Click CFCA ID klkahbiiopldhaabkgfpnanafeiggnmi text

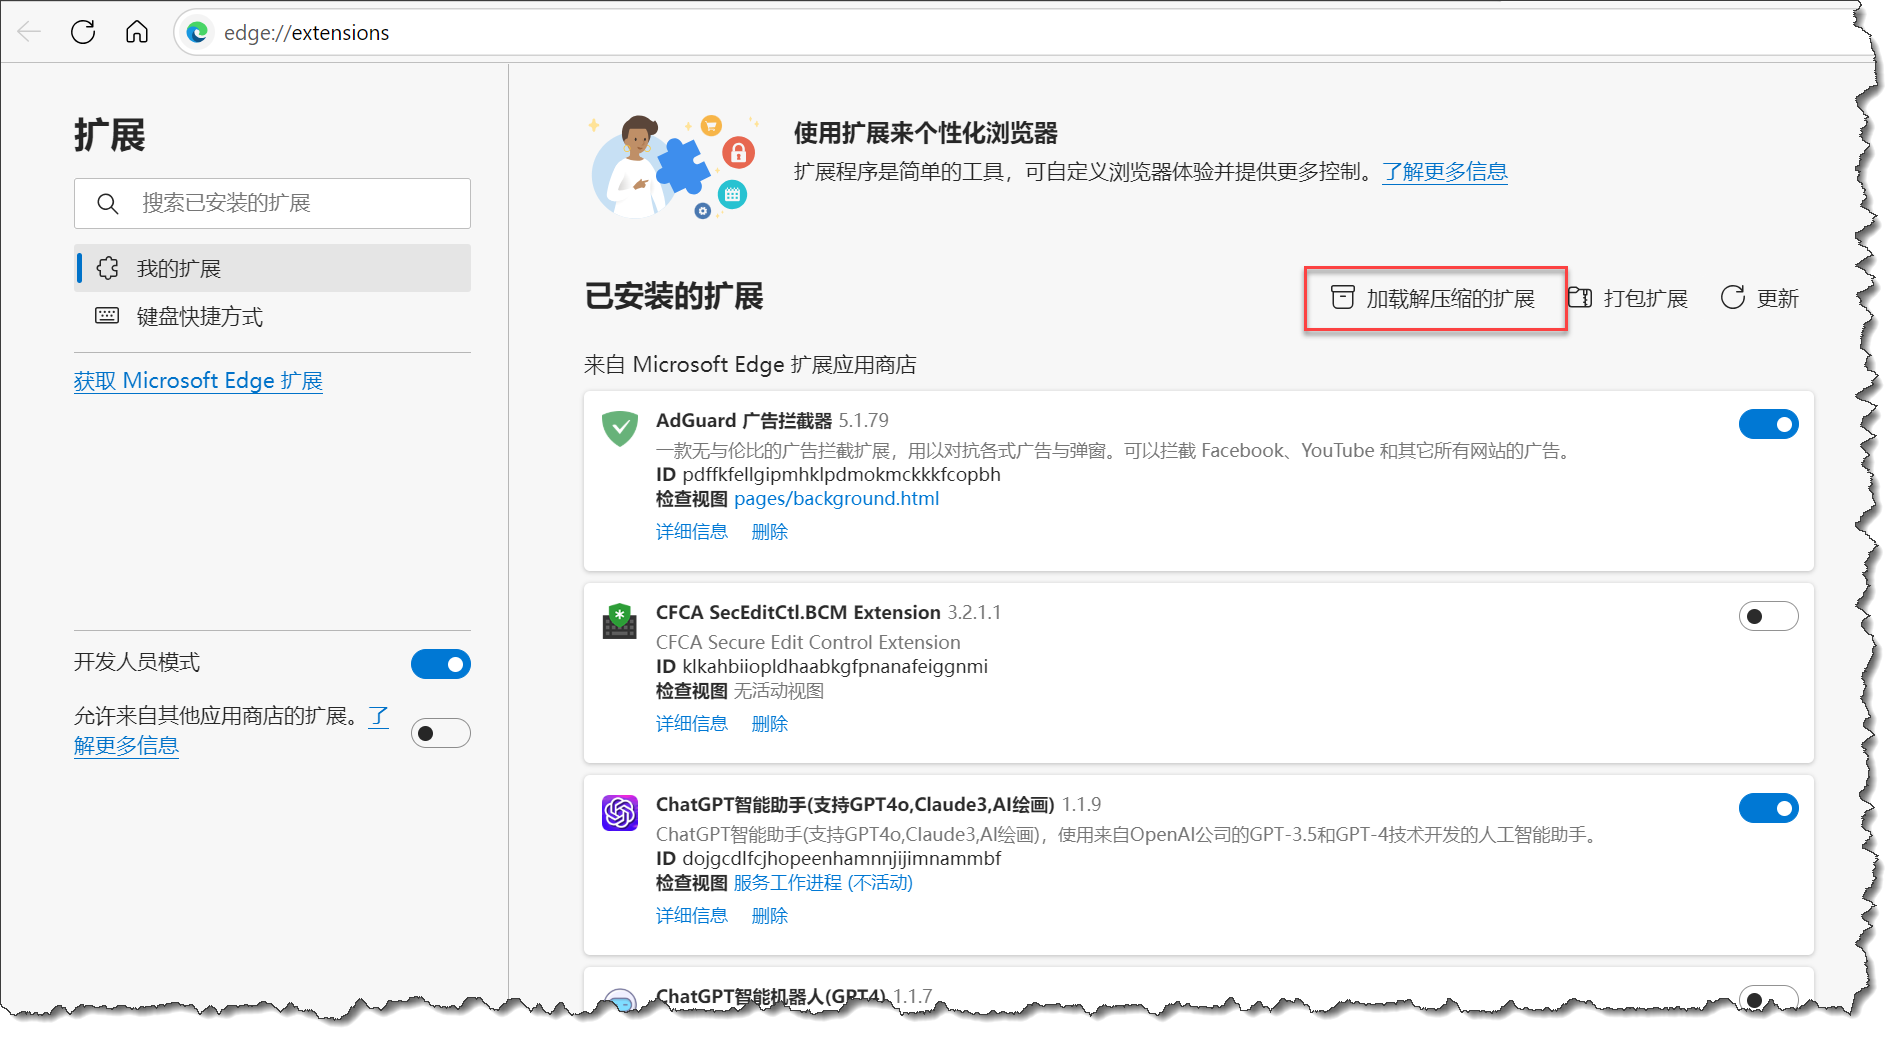tap(822, 667)
